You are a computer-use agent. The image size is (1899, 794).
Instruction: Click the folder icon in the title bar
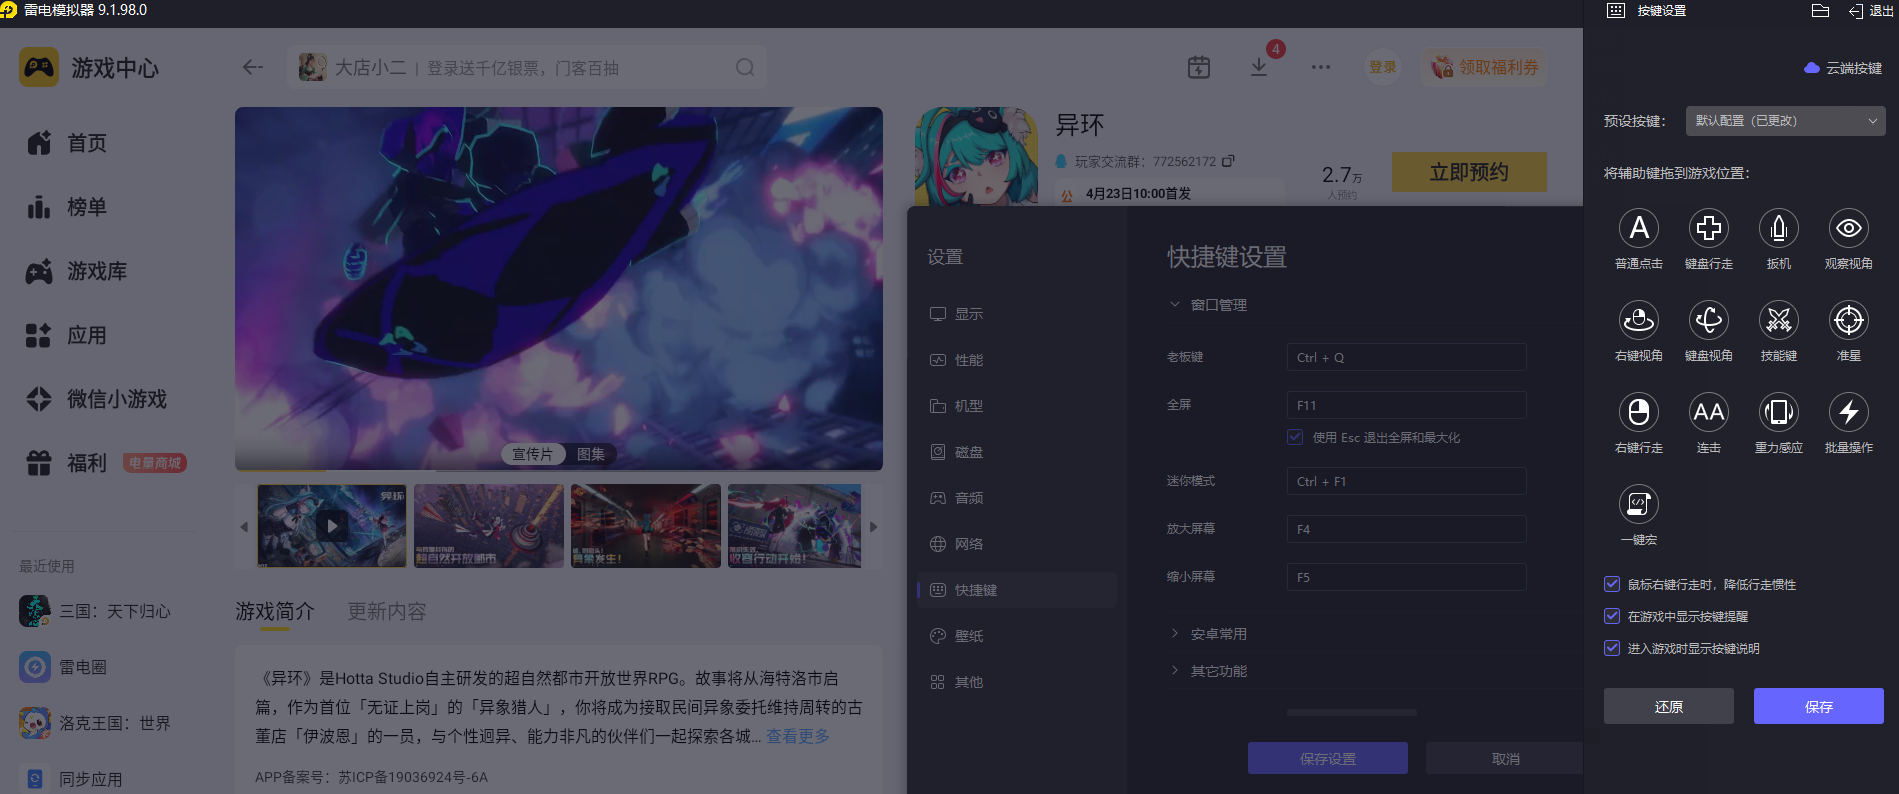pyautogui.click(x=1820, y=11)
